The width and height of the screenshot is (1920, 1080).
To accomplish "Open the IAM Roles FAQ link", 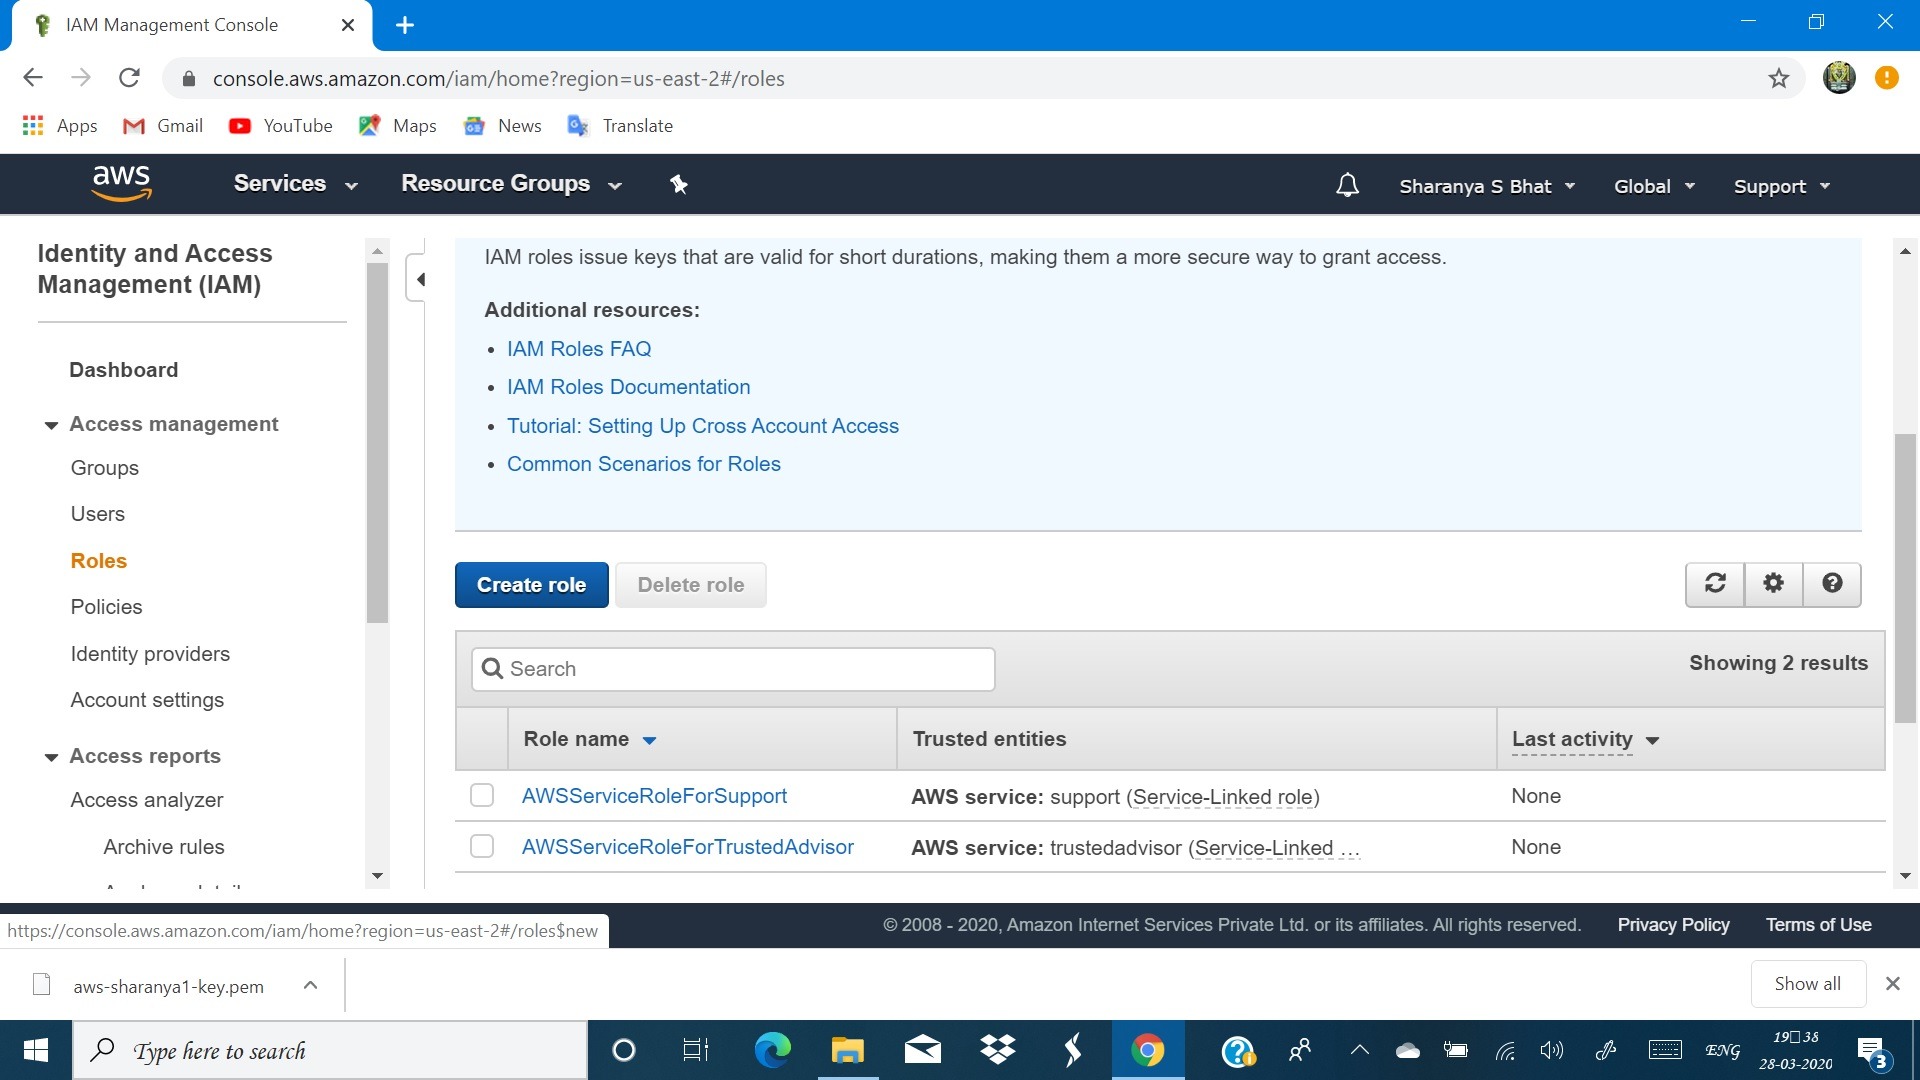I will pos(579,349).
